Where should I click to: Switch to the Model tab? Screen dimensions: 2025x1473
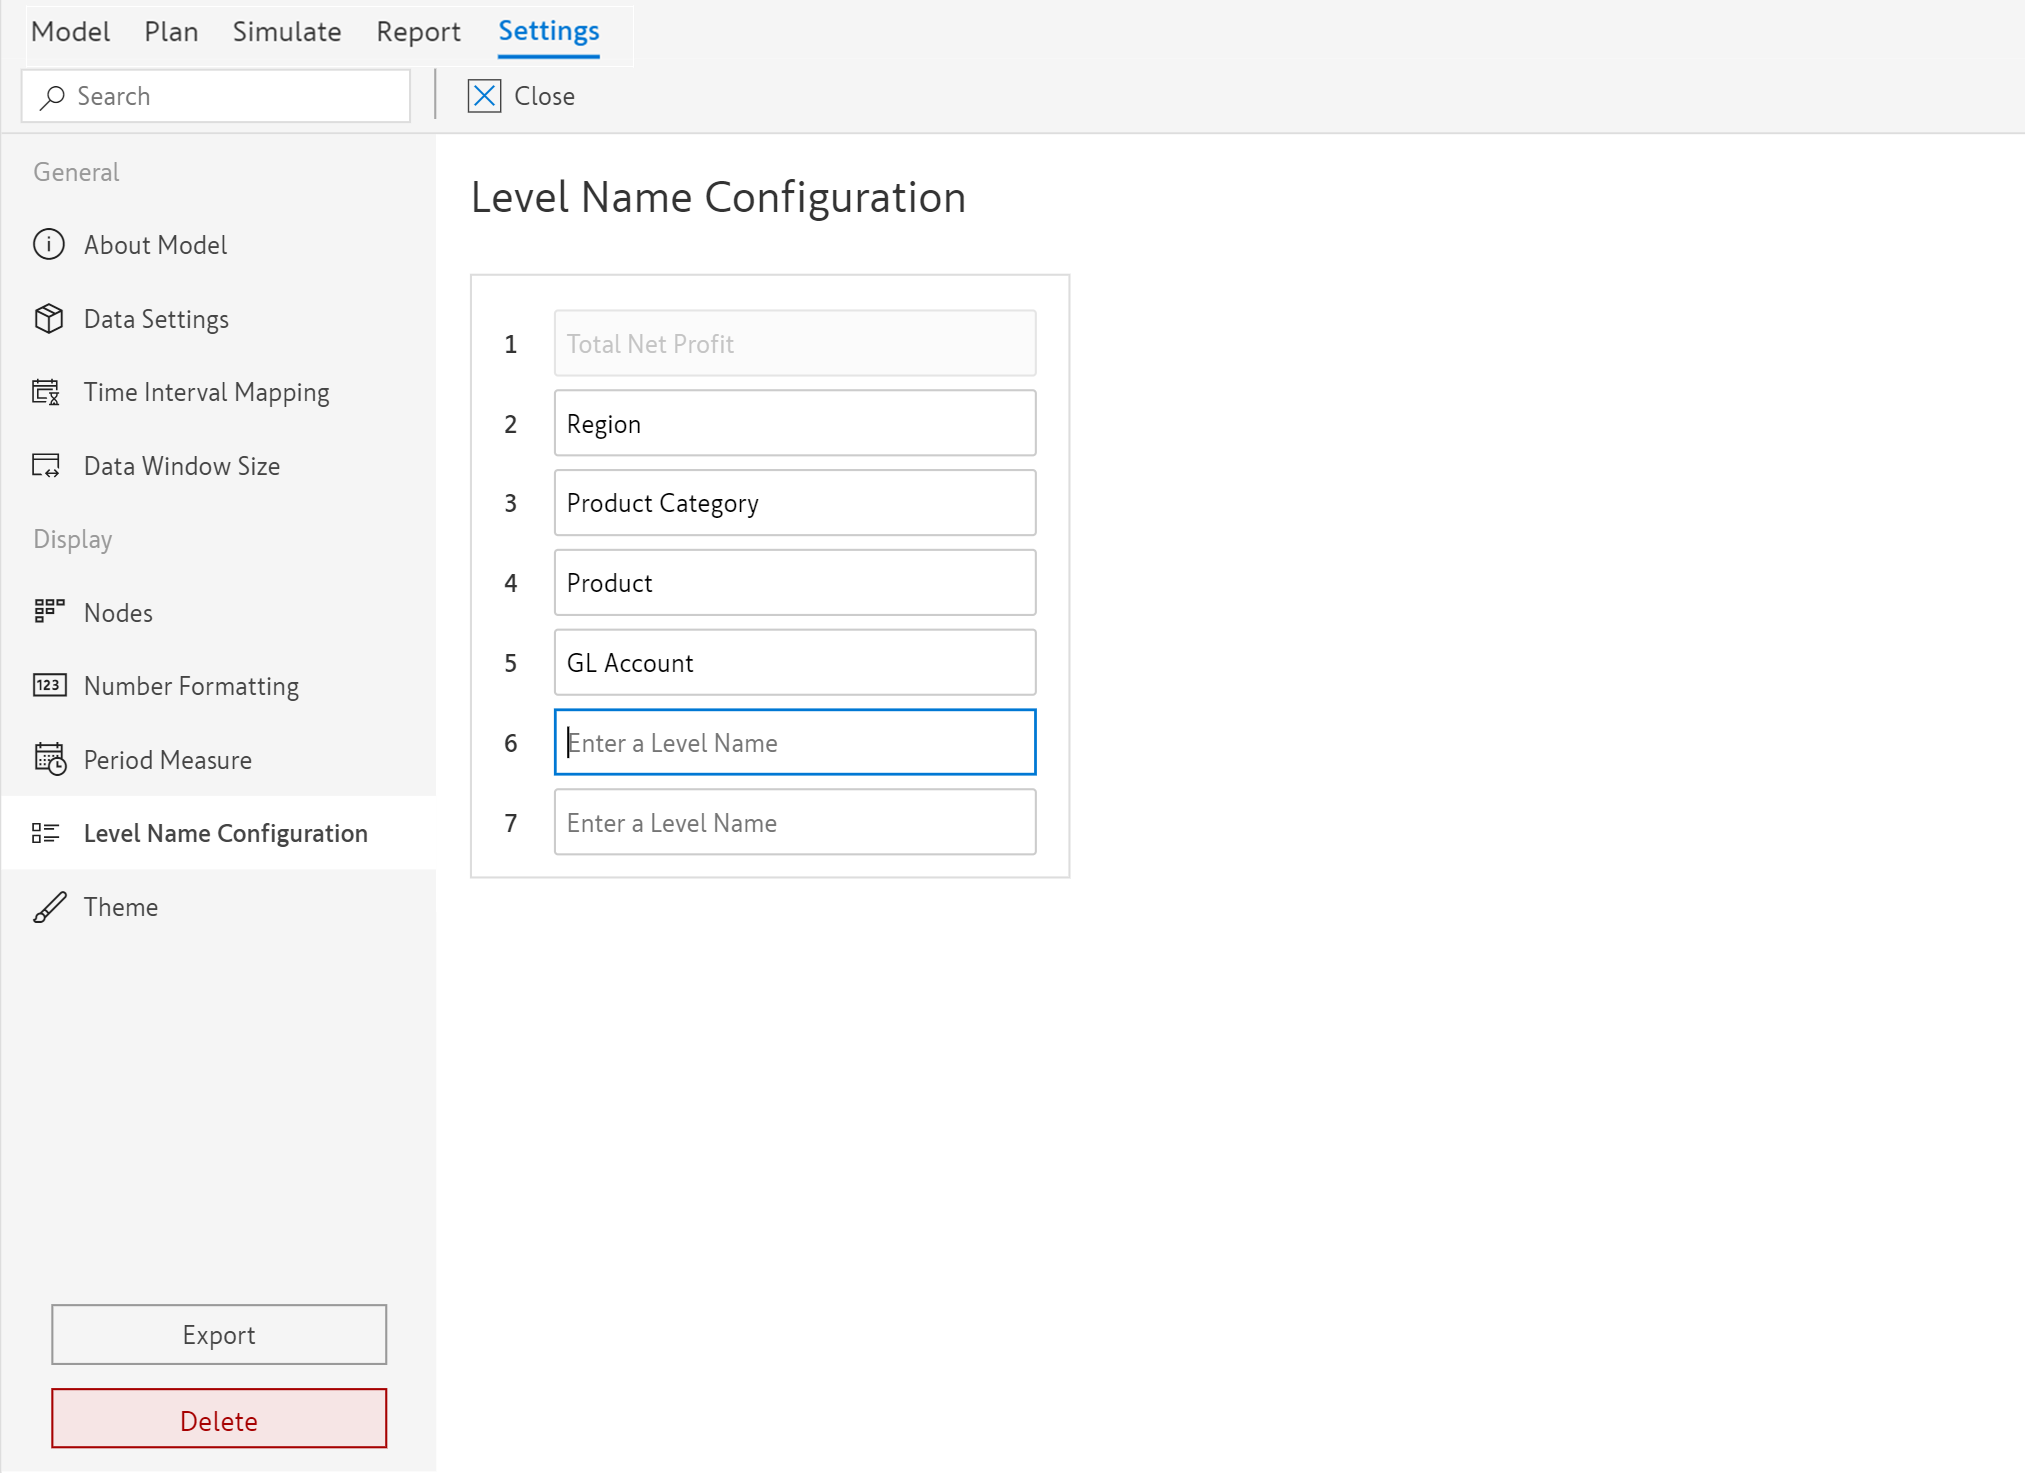[x=70, y=32]
